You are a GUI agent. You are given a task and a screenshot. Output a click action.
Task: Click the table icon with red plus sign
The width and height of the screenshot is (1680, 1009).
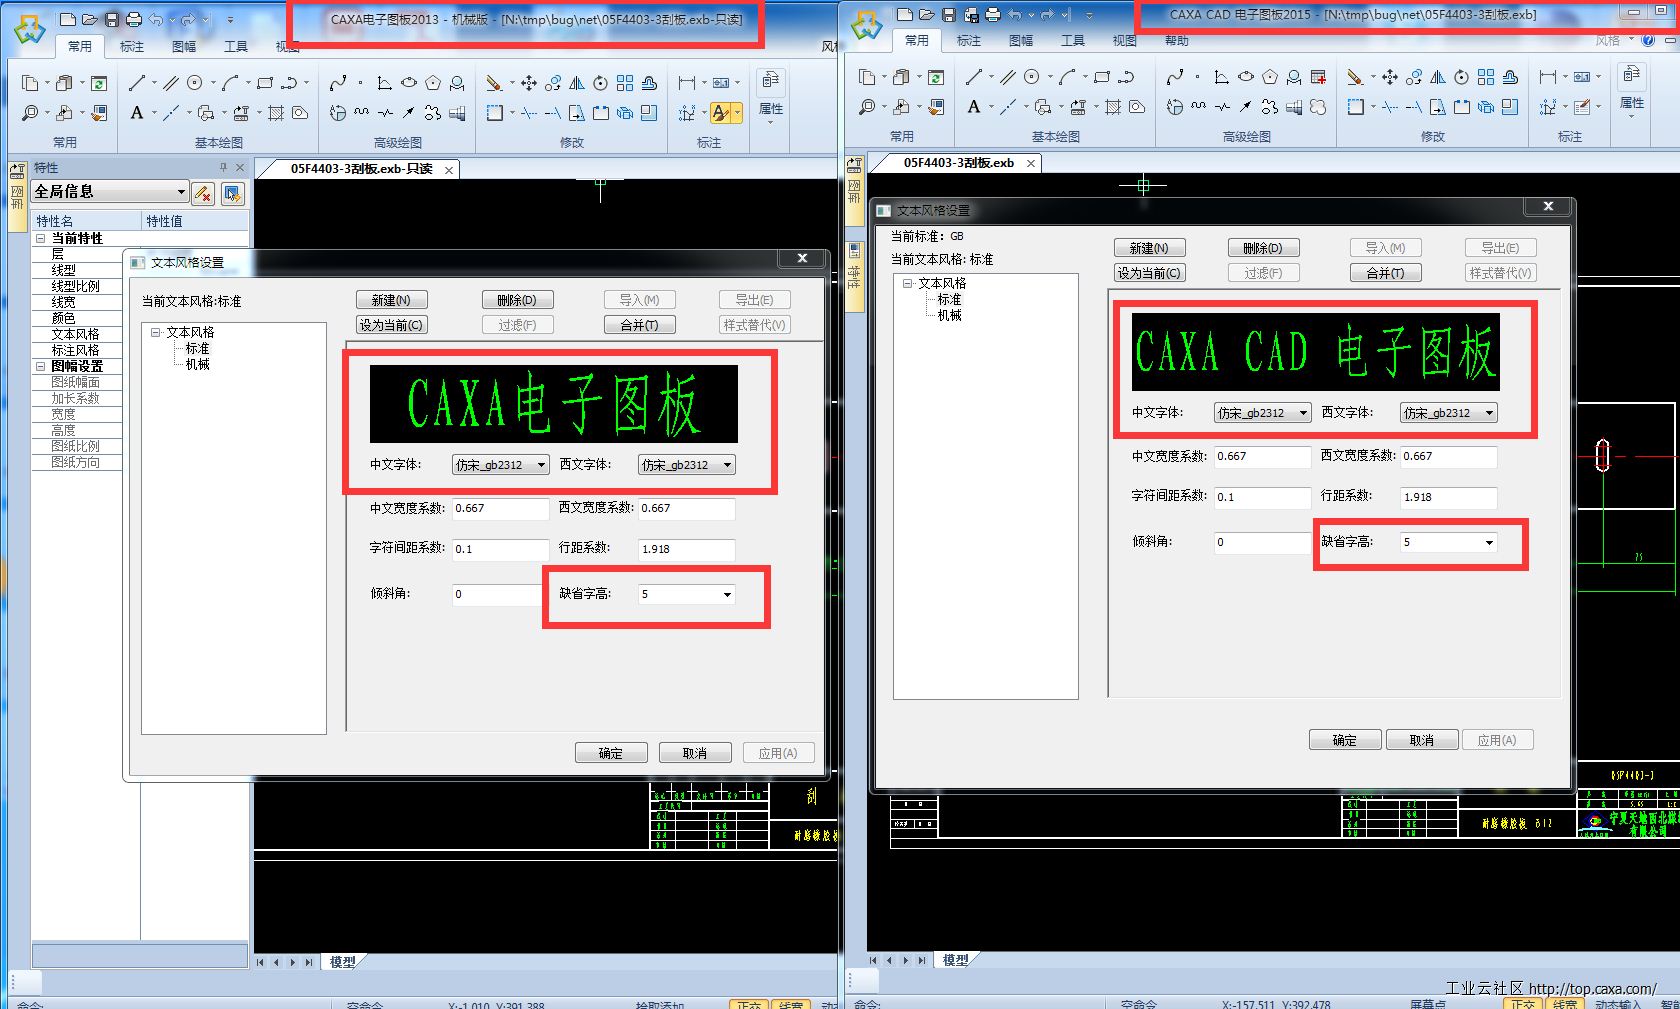(1318, 77)
